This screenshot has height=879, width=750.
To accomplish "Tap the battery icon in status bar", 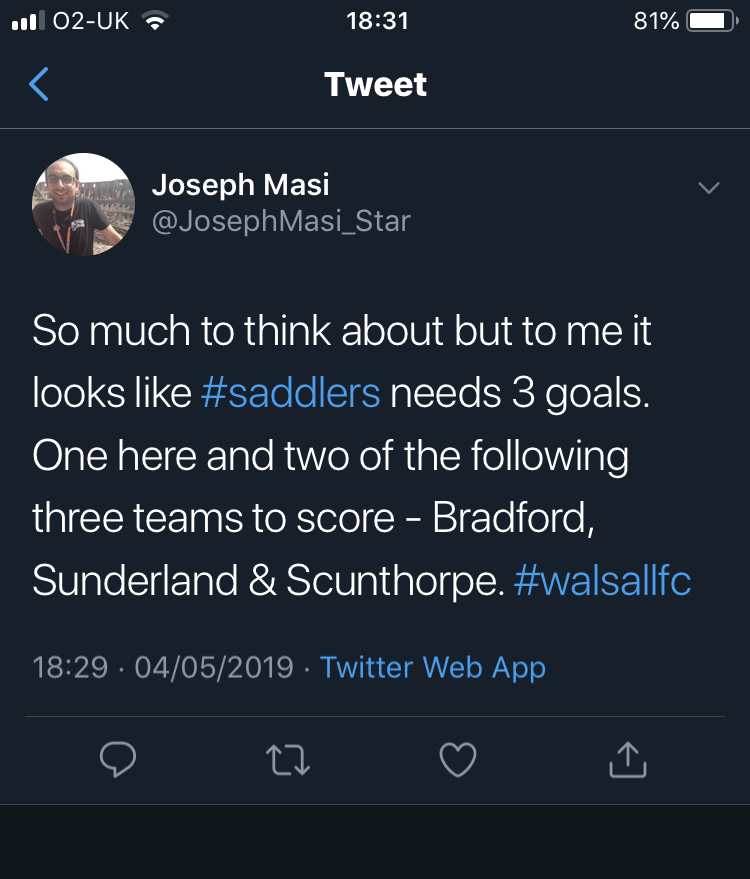I will [712, 21].
